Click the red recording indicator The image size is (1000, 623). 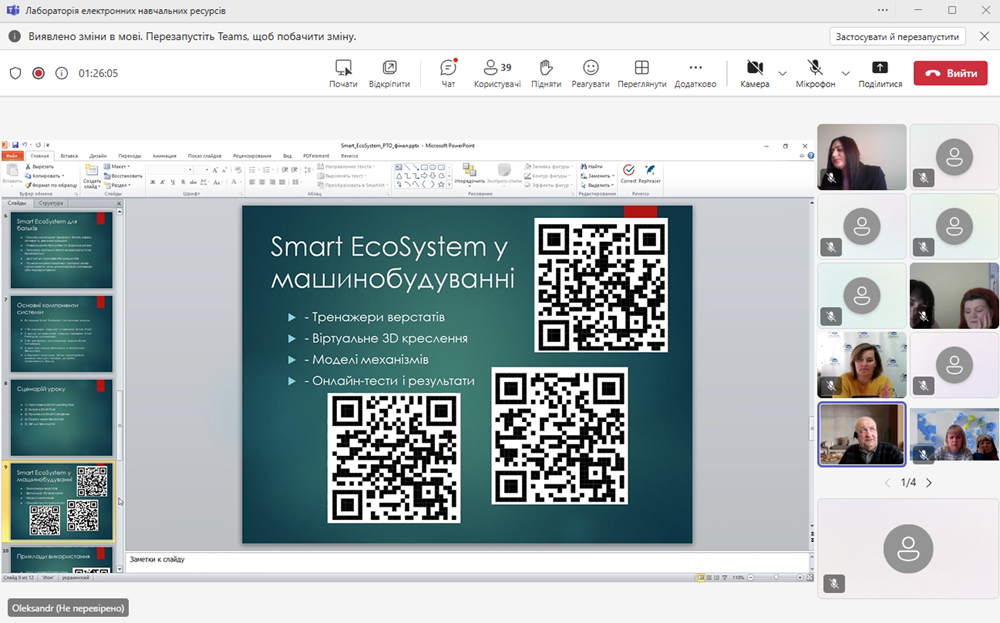click(38, 73)
